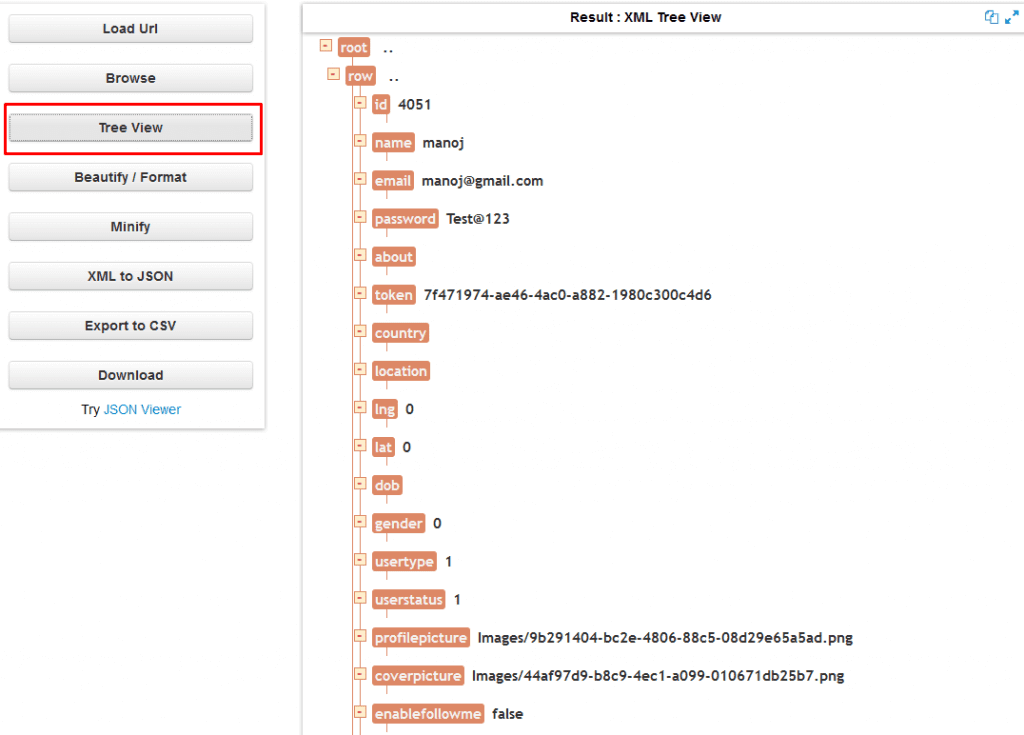Collapse the id node toggle
Screen dimensions: 1024x735
coord(360,103)
